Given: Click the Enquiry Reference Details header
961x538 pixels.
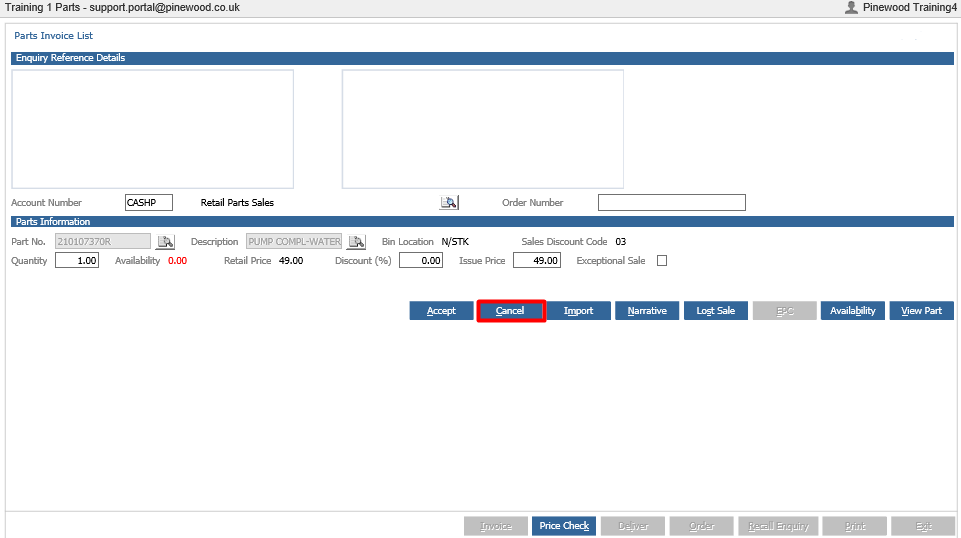Looking at the screenshot, I should 482,58.
